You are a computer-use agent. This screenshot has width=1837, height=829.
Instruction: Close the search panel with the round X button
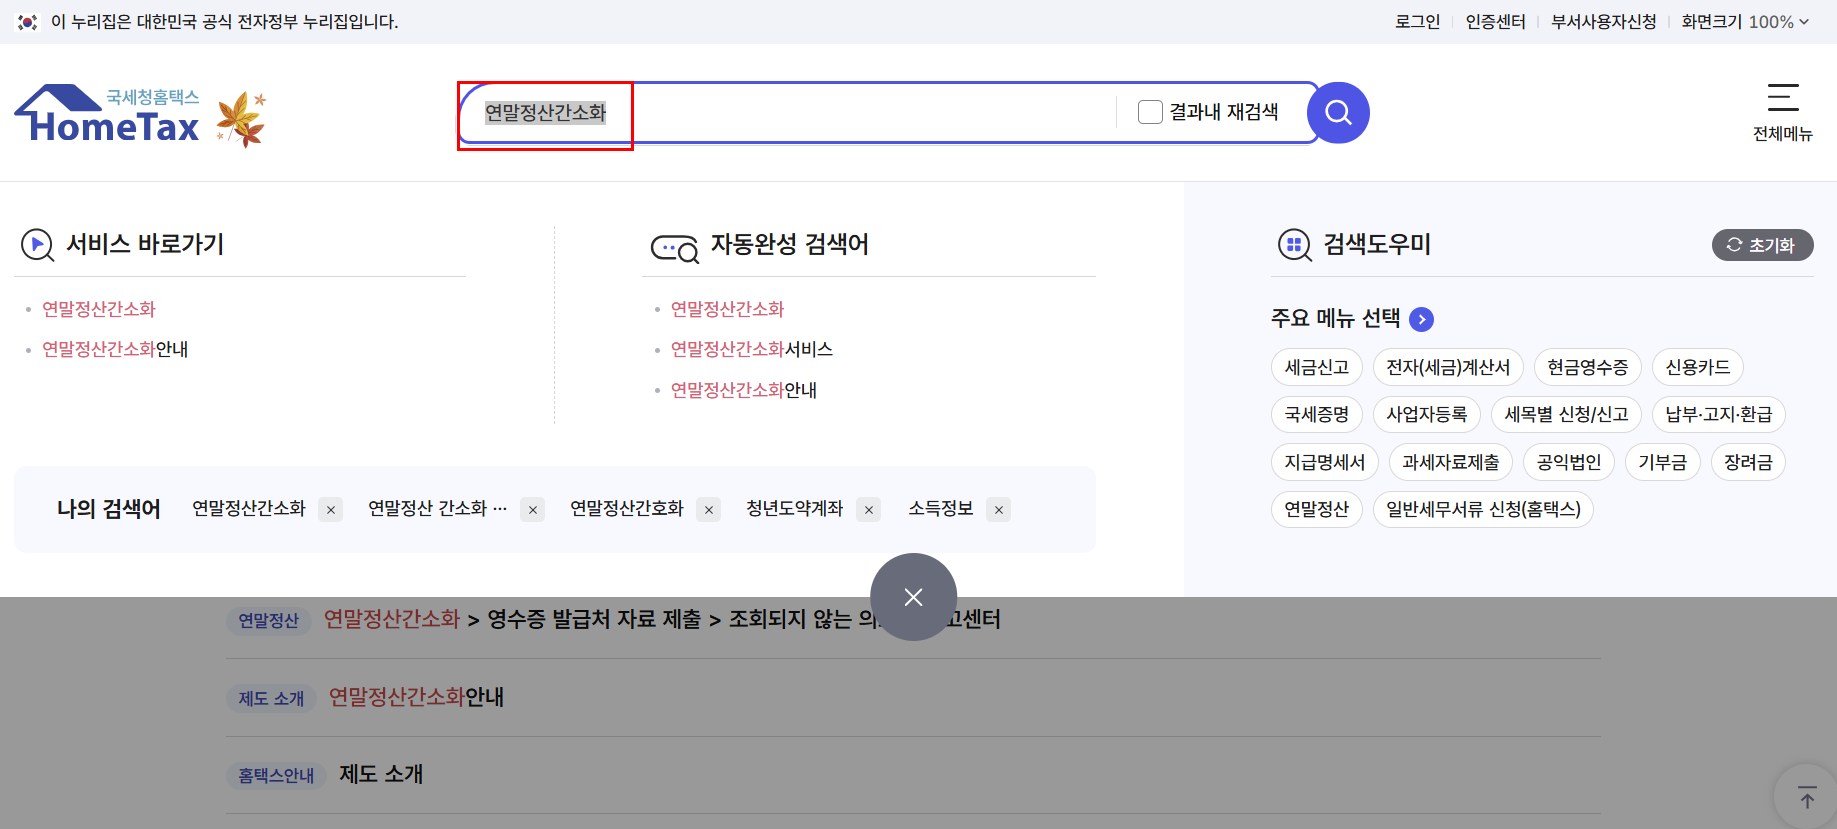[913, 597]
